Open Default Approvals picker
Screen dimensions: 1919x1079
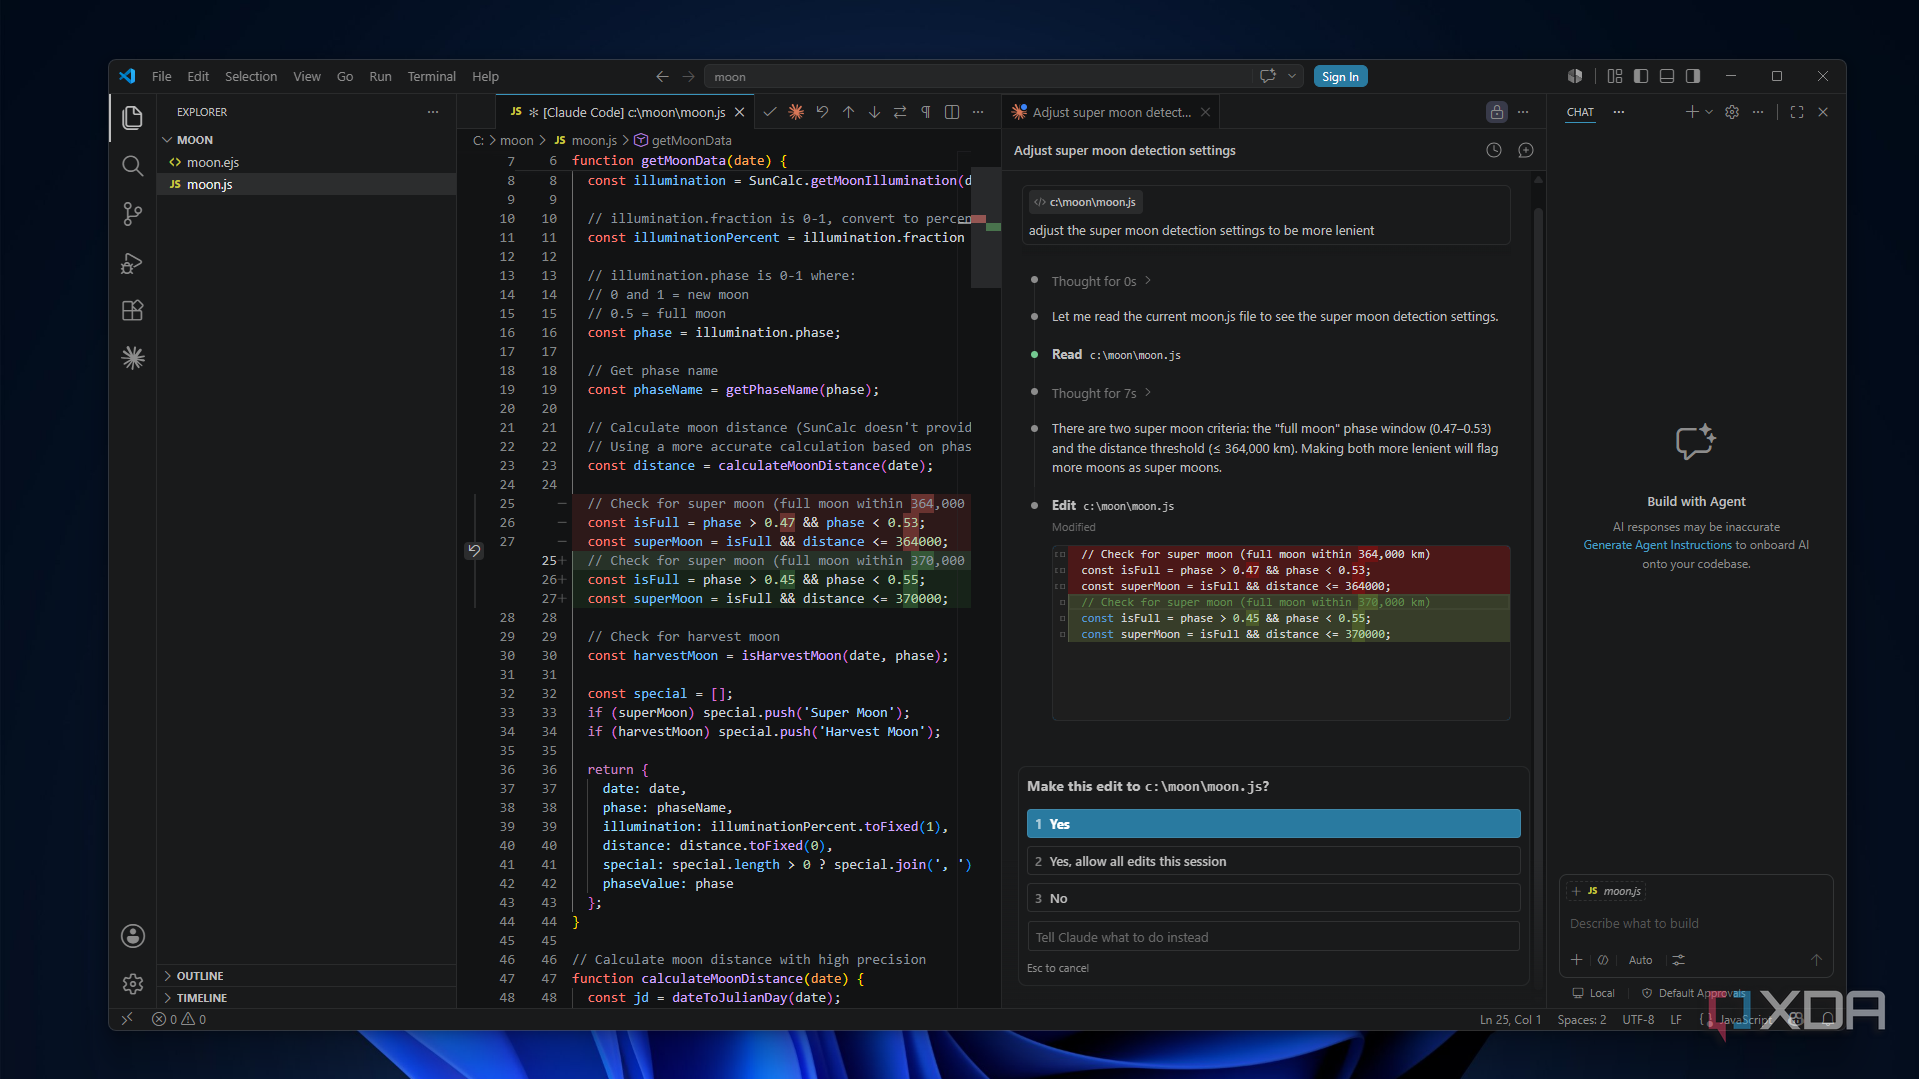[1693, 993]
